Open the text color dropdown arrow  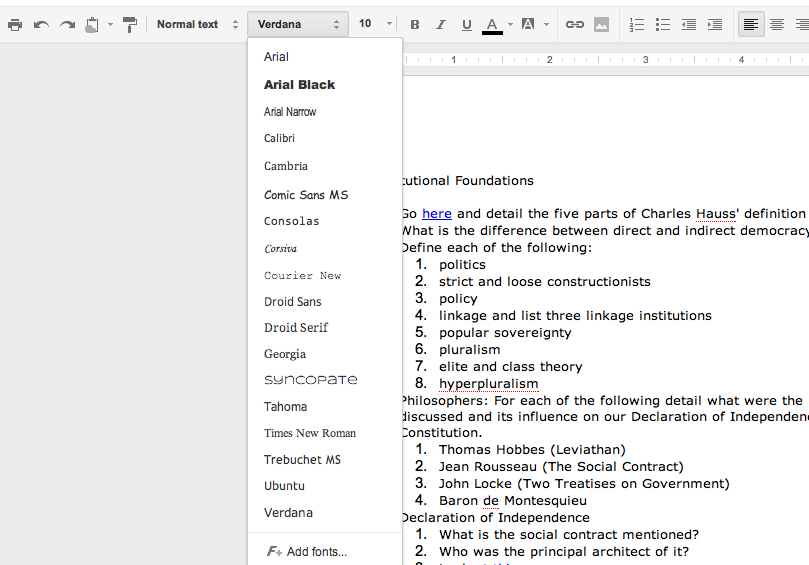click(x=510, y=24)
